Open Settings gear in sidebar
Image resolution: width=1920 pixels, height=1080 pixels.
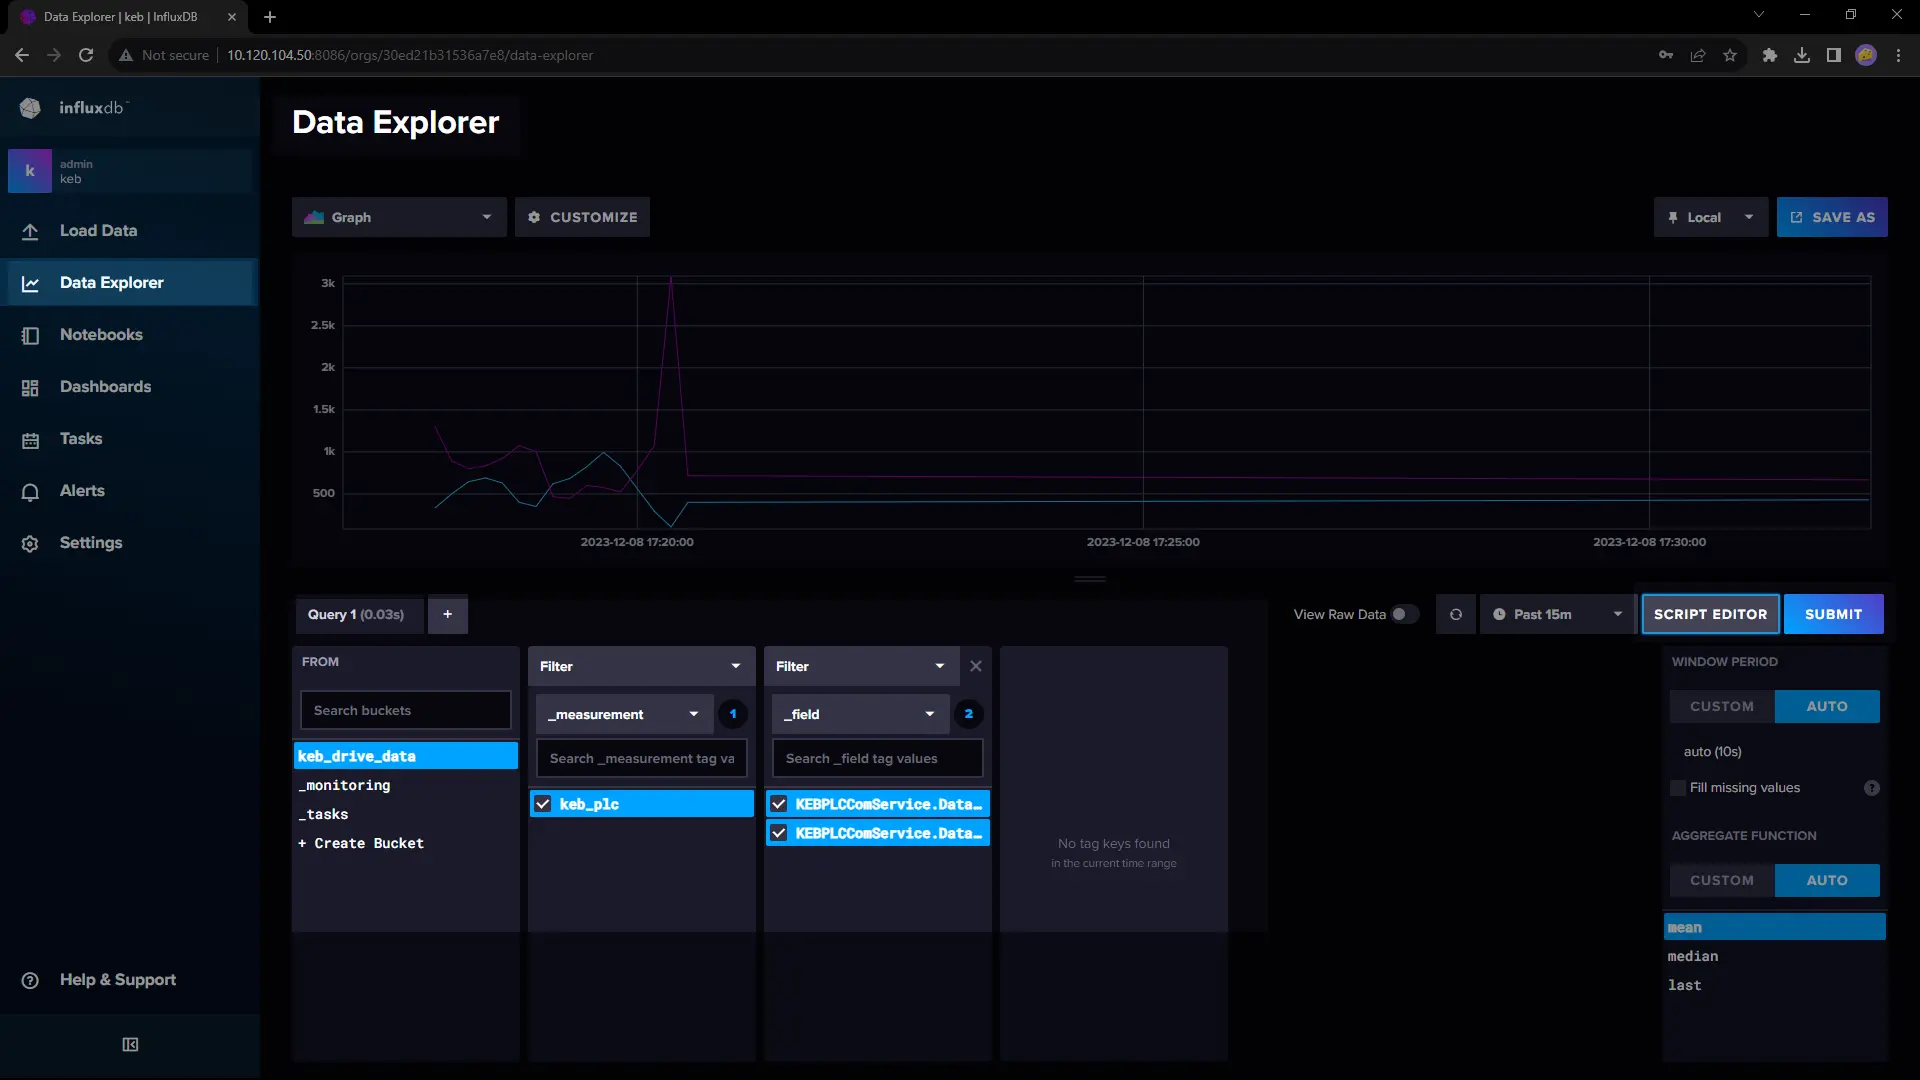tap(30, 544)
